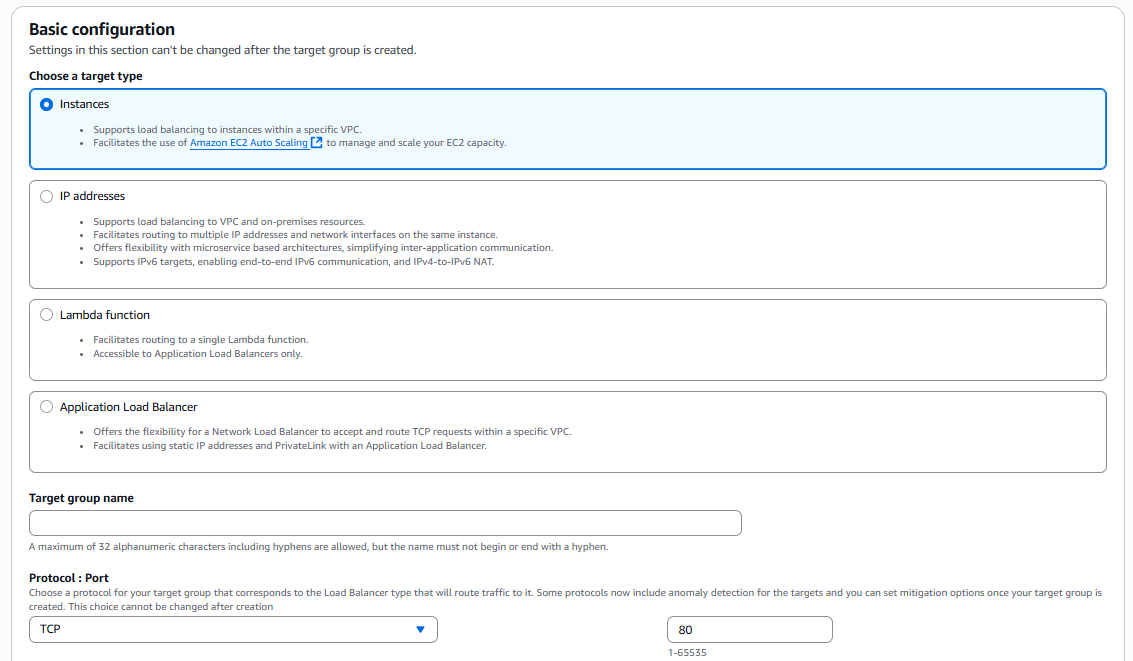The width and height of the screenshot is (1133, 661).
Task: Click the 'Lambda function' option label text
Action: 104,315
